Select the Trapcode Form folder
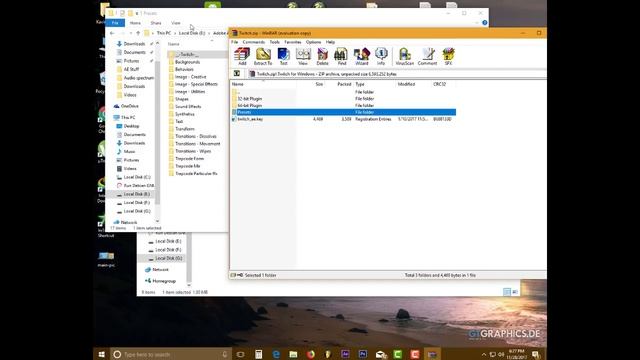640x360 pixels. point(189,158)
